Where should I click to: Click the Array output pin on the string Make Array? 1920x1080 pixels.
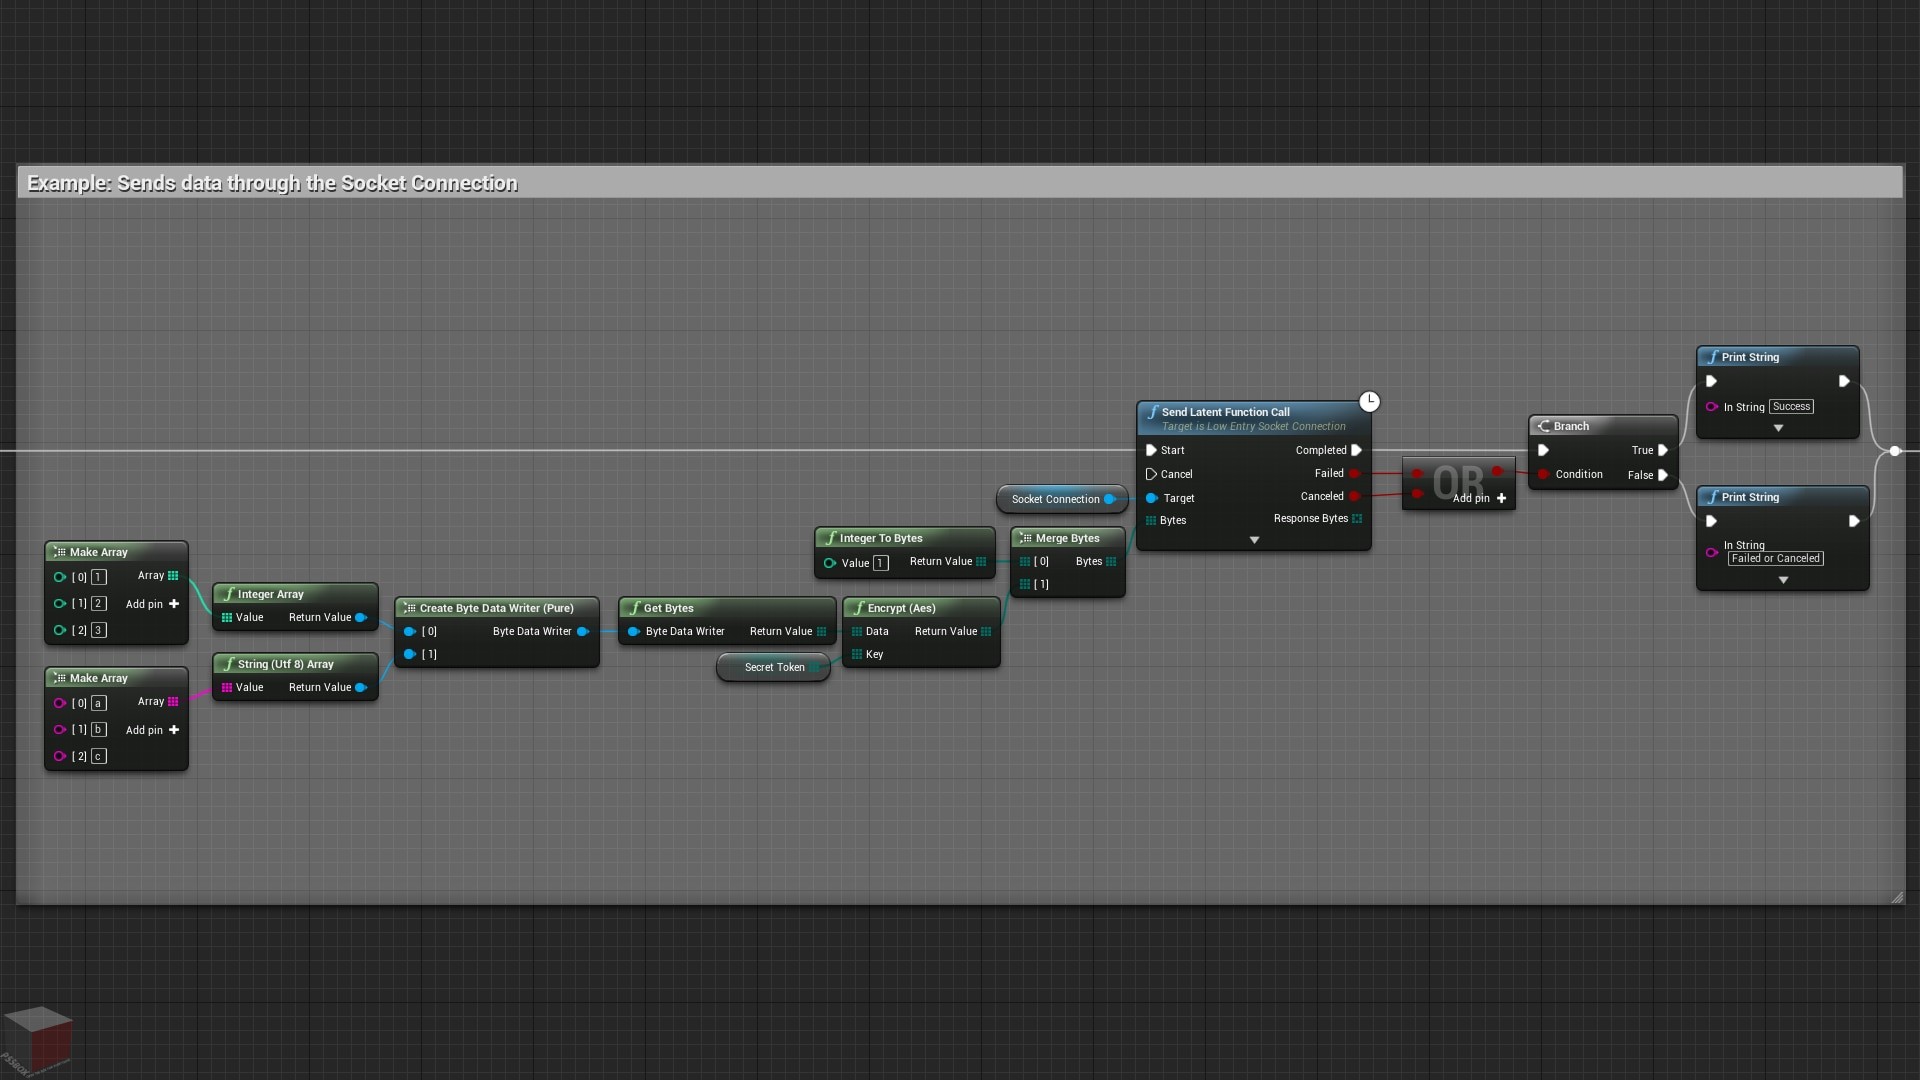pyautogui.click(x=173, y=701)
